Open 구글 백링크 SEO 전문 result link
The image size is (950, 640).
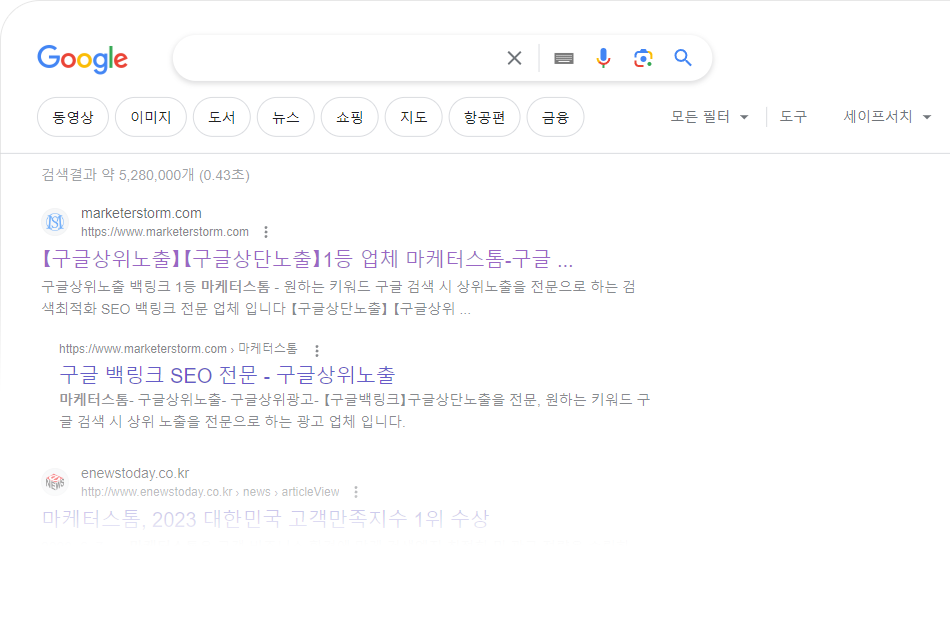227,375
